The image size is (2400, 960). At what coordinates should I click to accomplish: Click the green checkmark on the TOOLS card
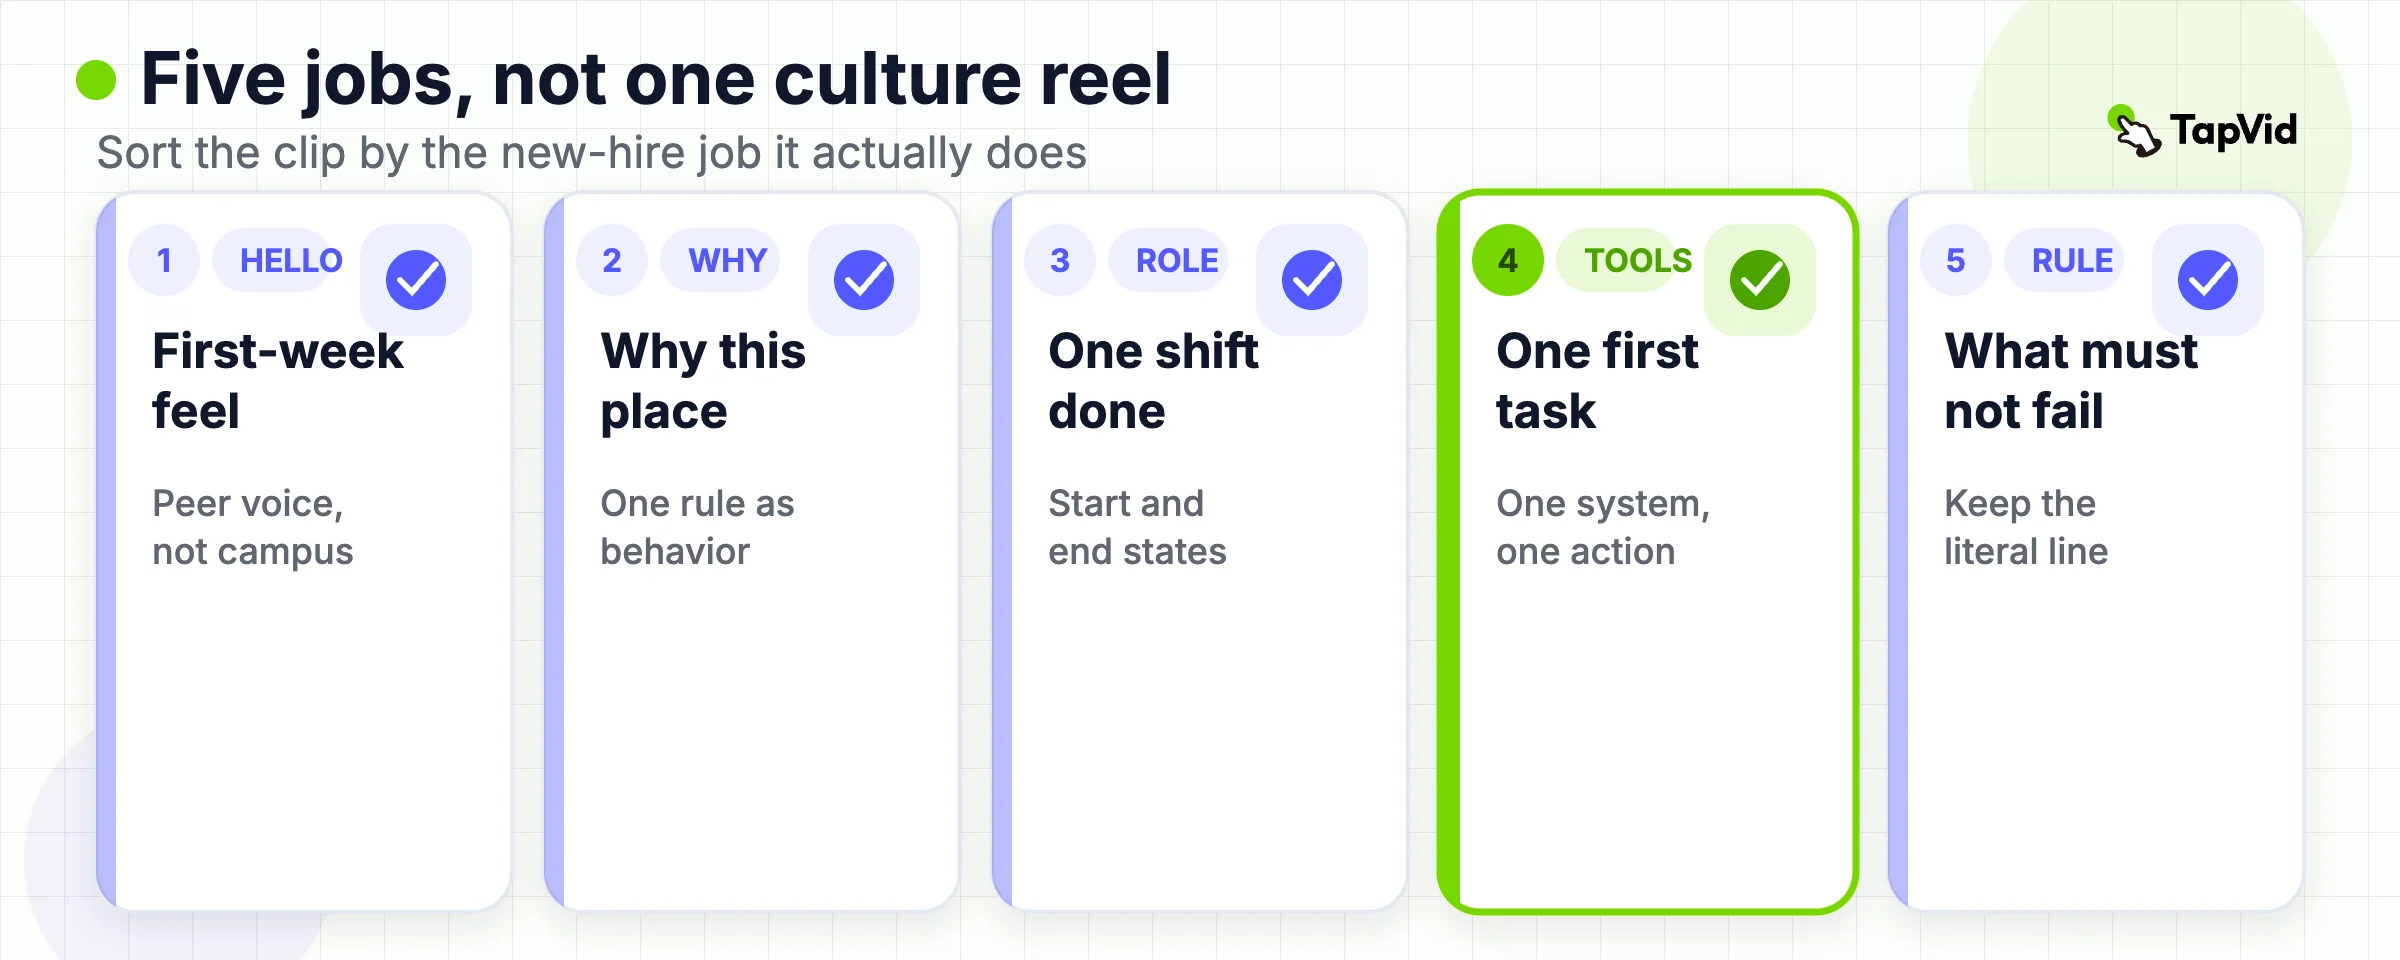click(1760, 280)
